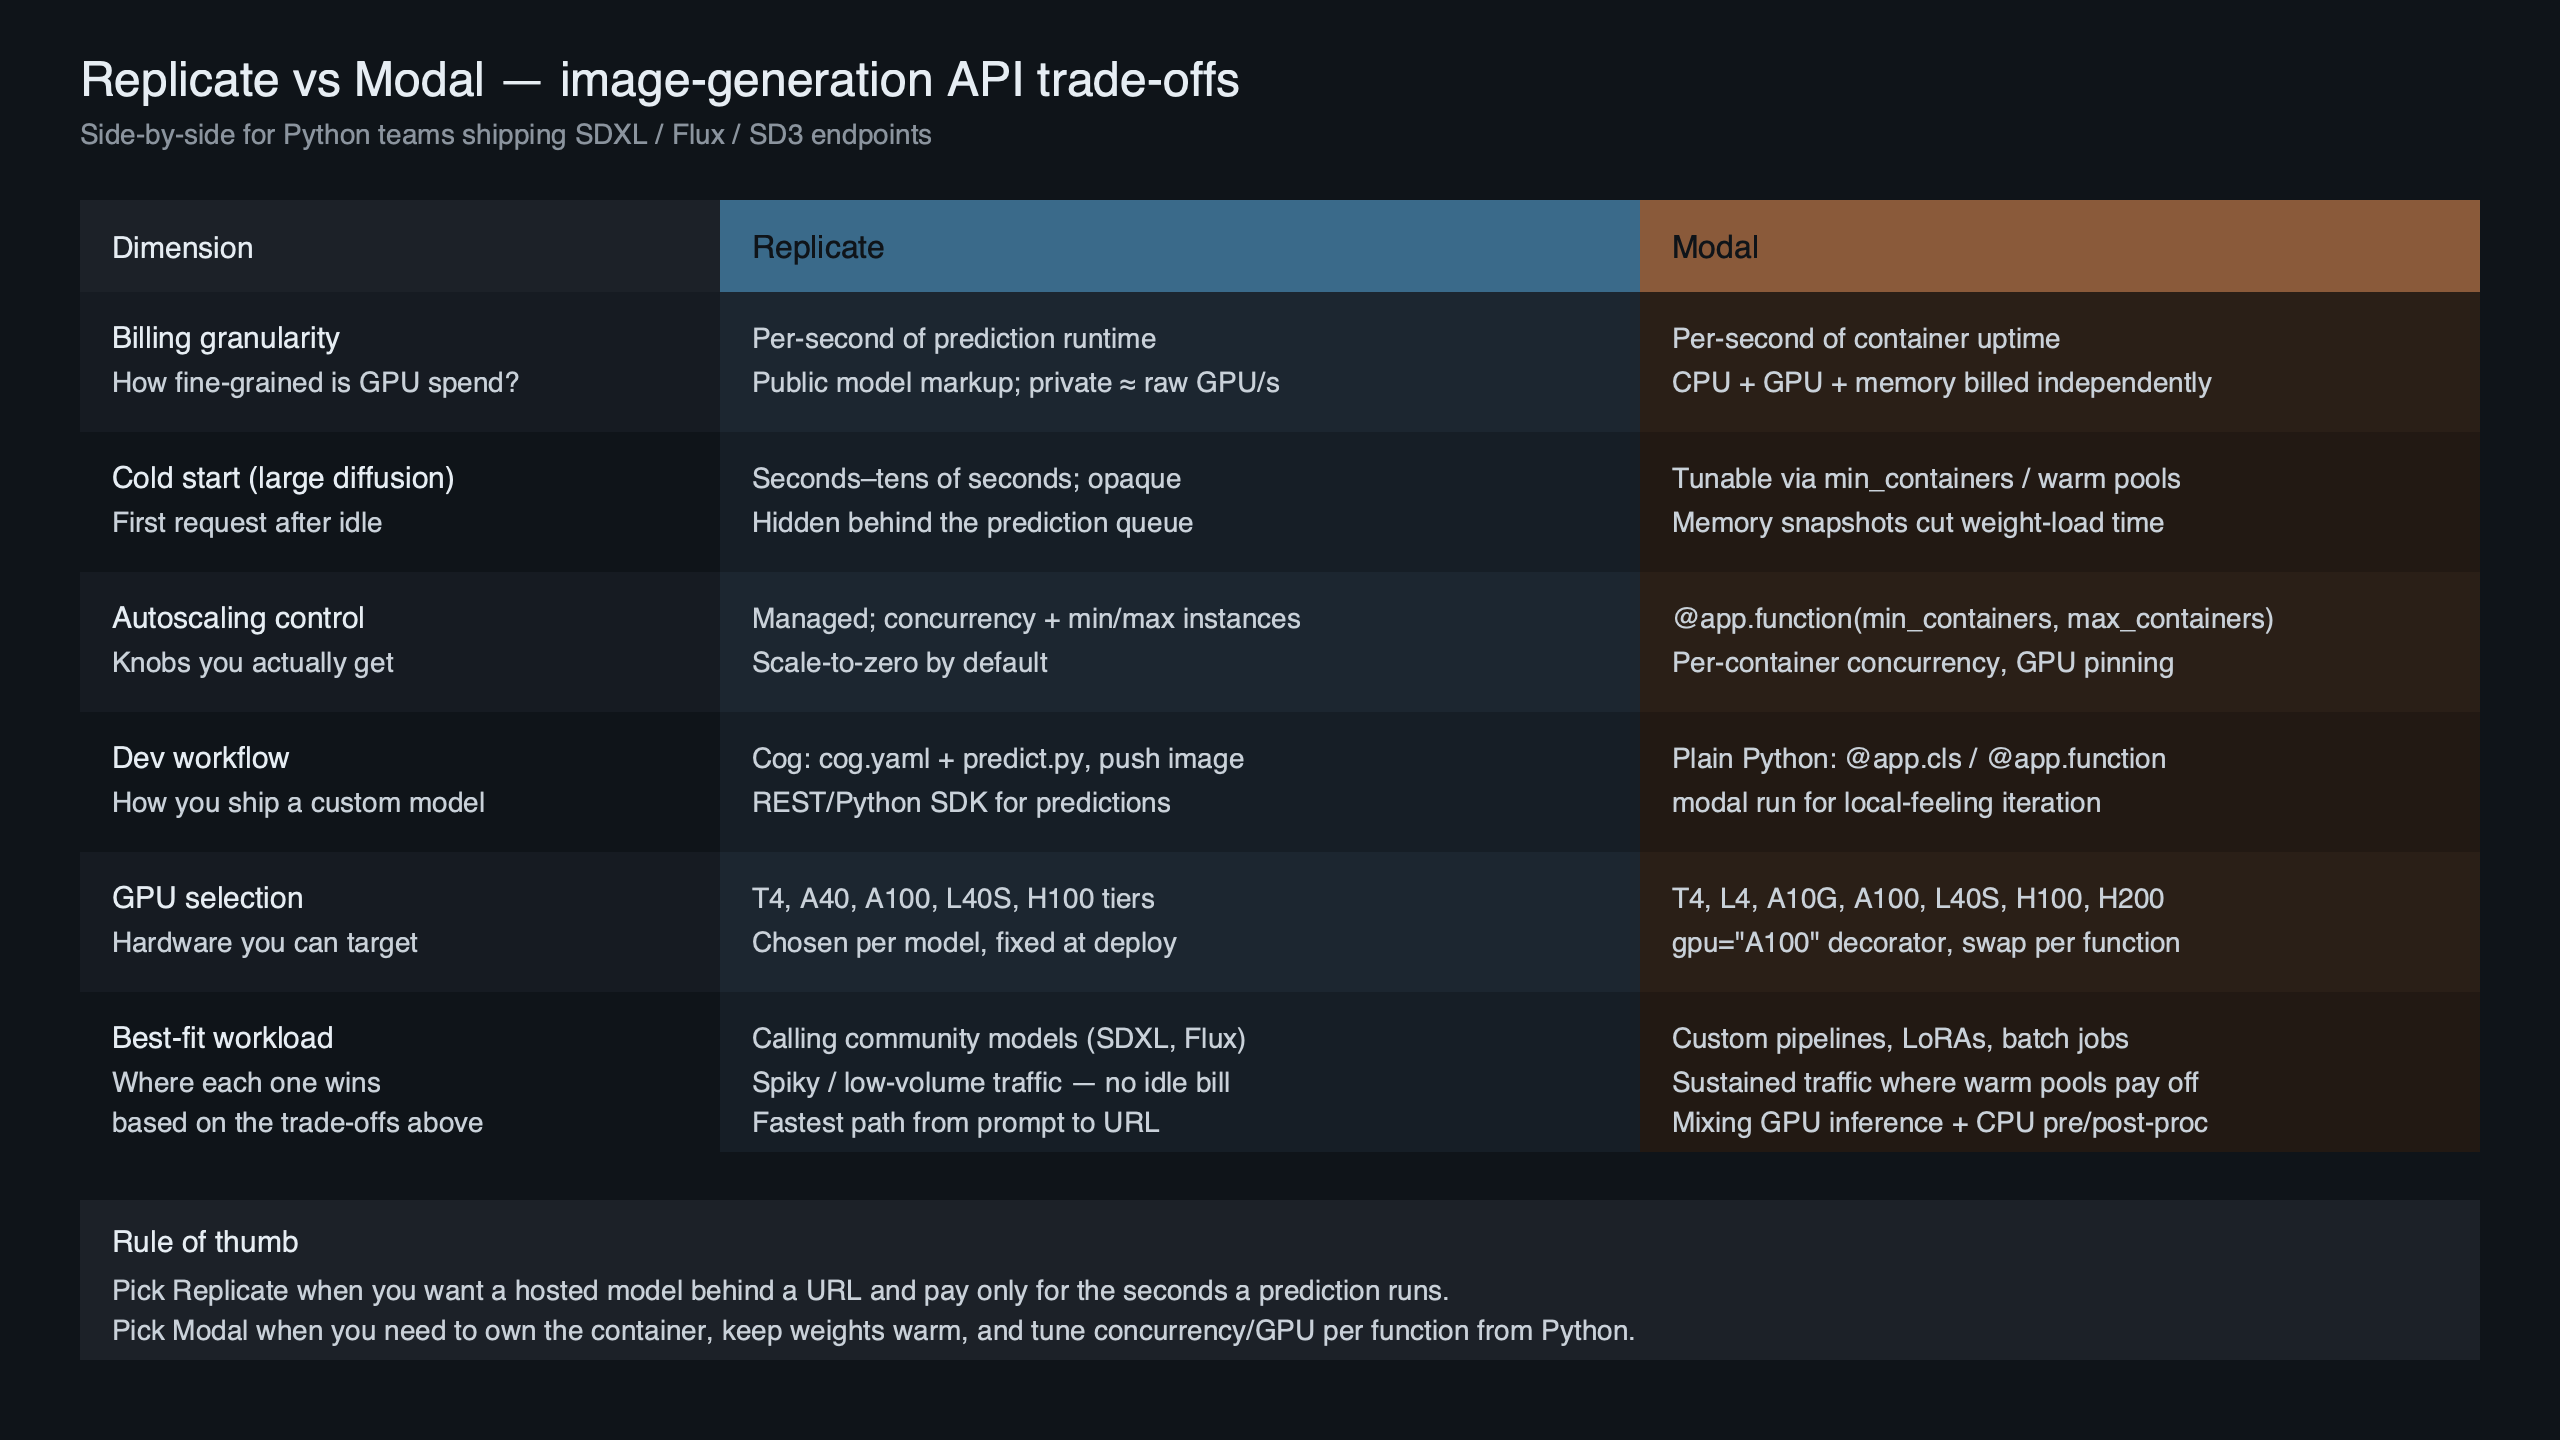The height and width of the screenshot is (1440, 2560).
Task: Click the Cold start (large diffusion) row label
Action: click(283, 478)
